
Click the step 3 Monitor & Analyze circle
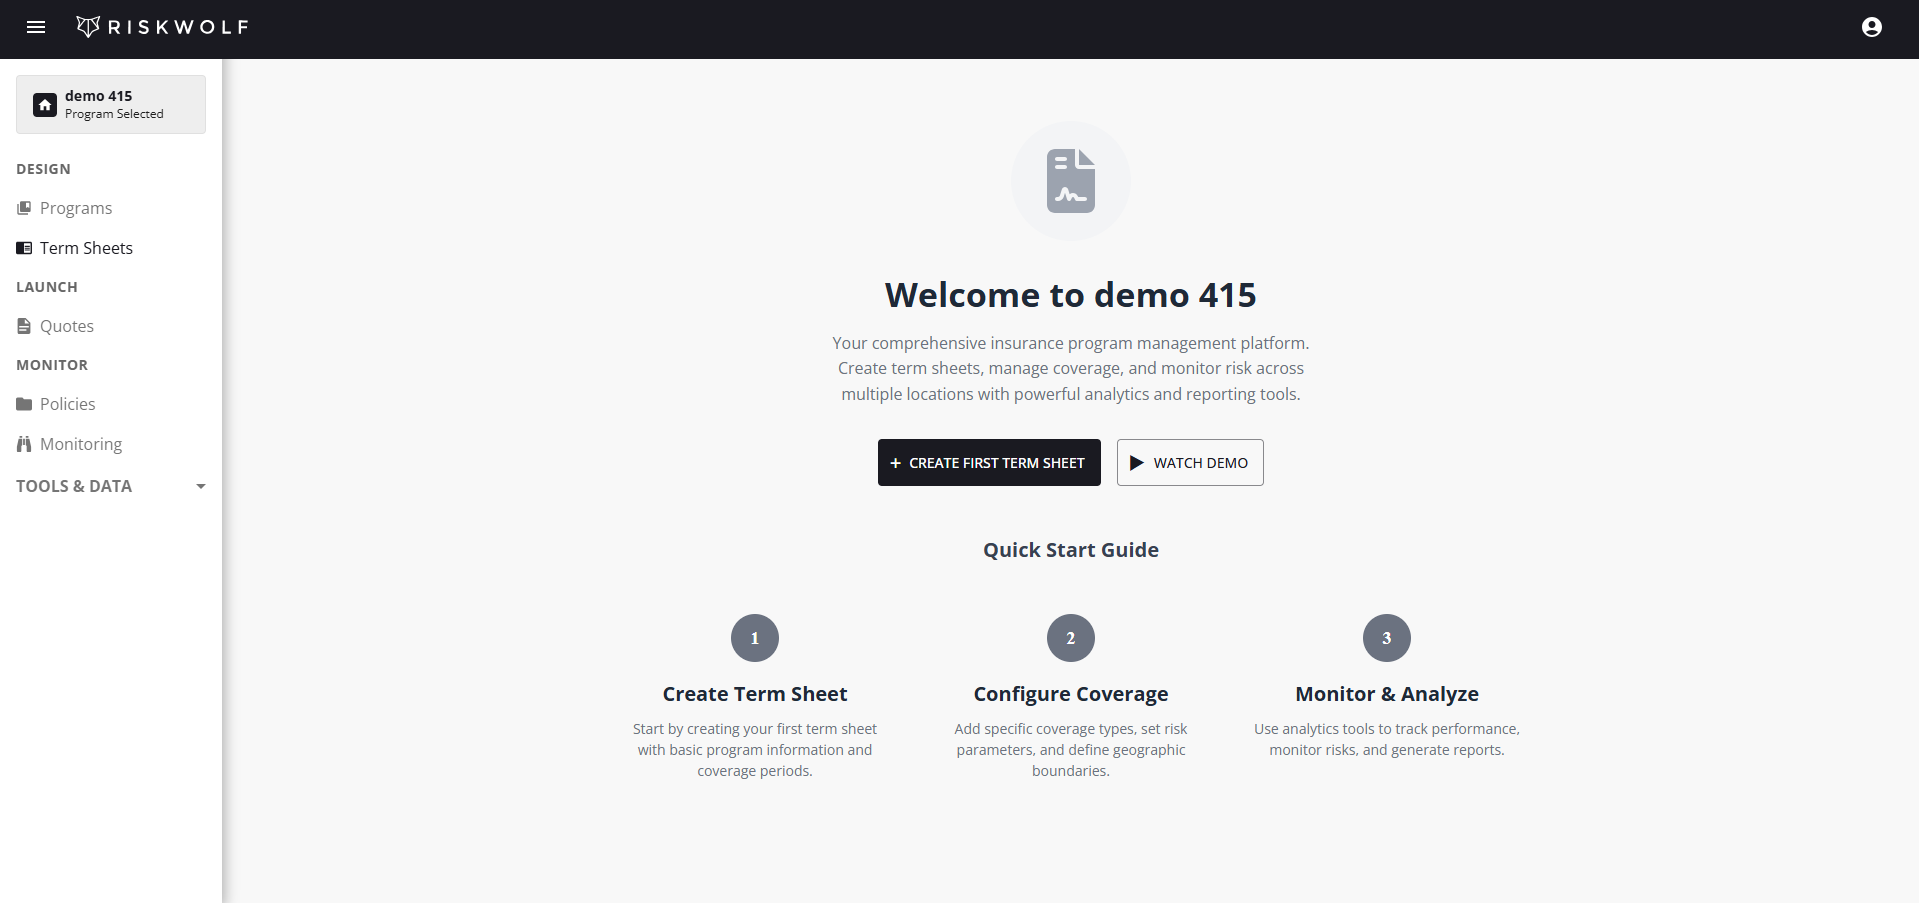[1386, 638]
